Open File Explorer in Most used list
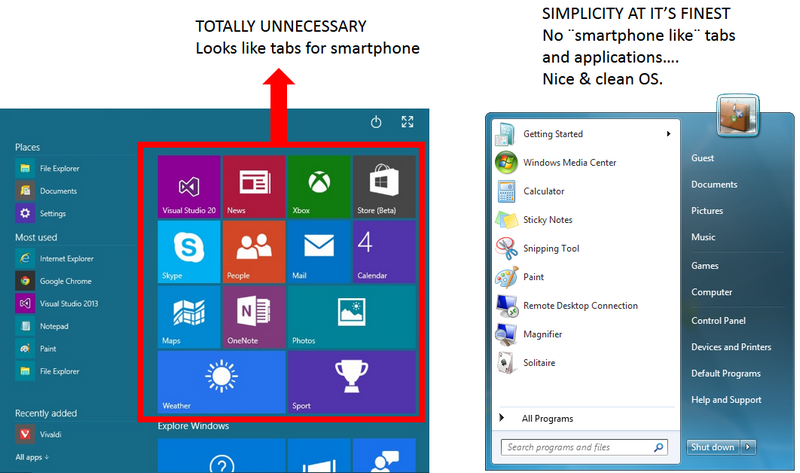 pos(47,371)
